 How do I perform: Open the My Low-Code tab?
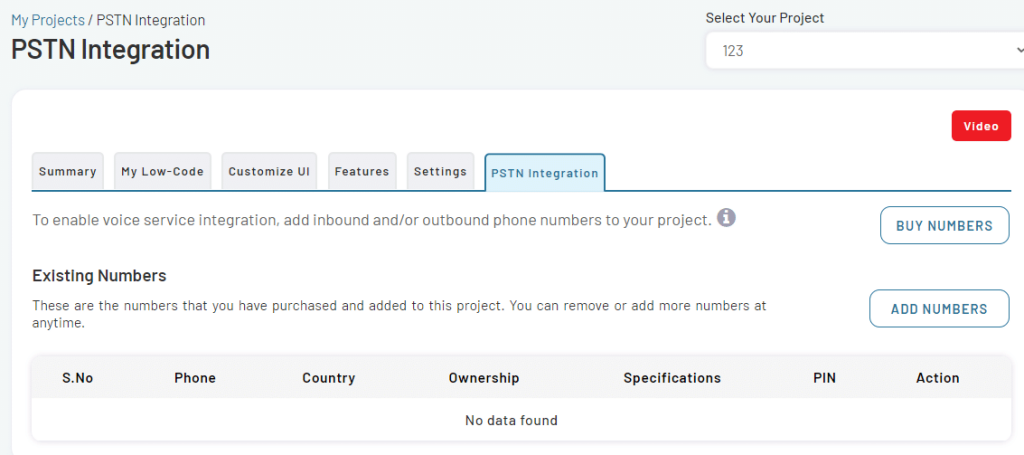163,172
